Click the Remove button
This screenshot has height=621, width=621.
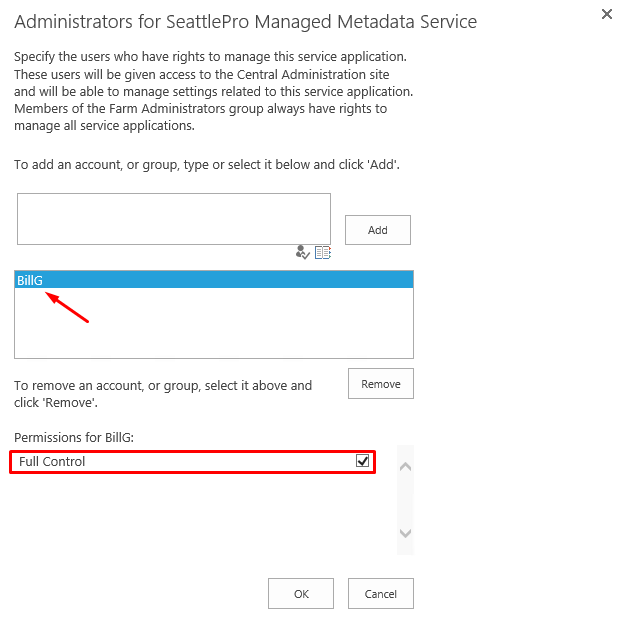[381, 384]
